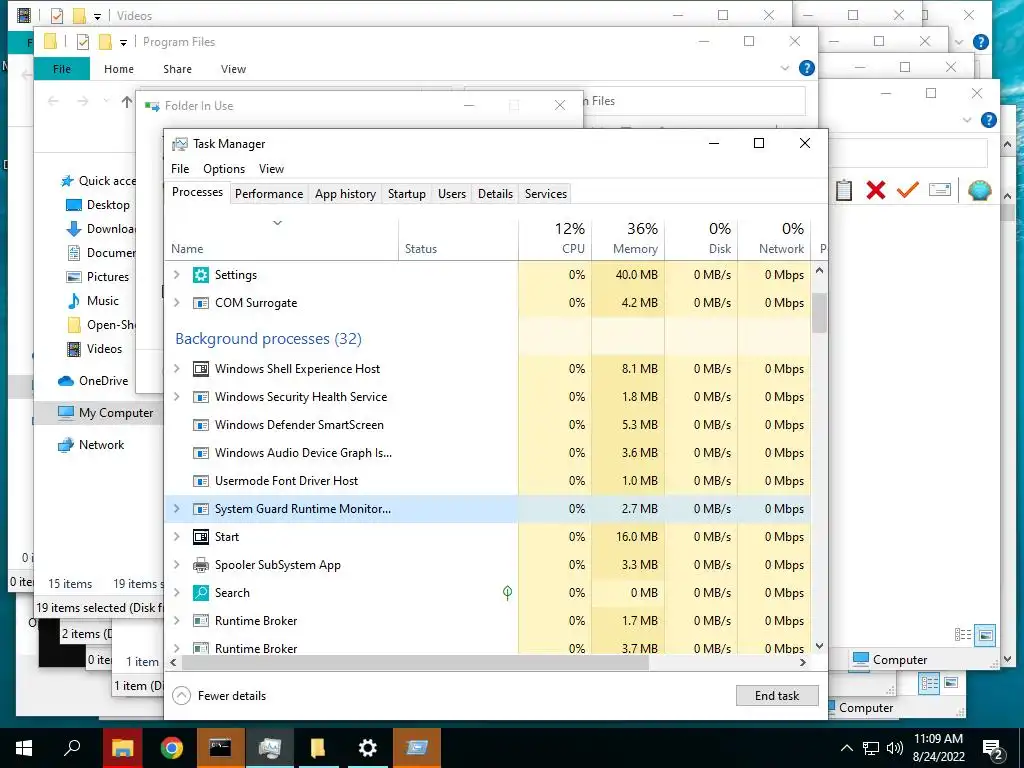1024x768 pixels.
Task: Open File Explorer from the taskbar
Action: click(122, 748)
